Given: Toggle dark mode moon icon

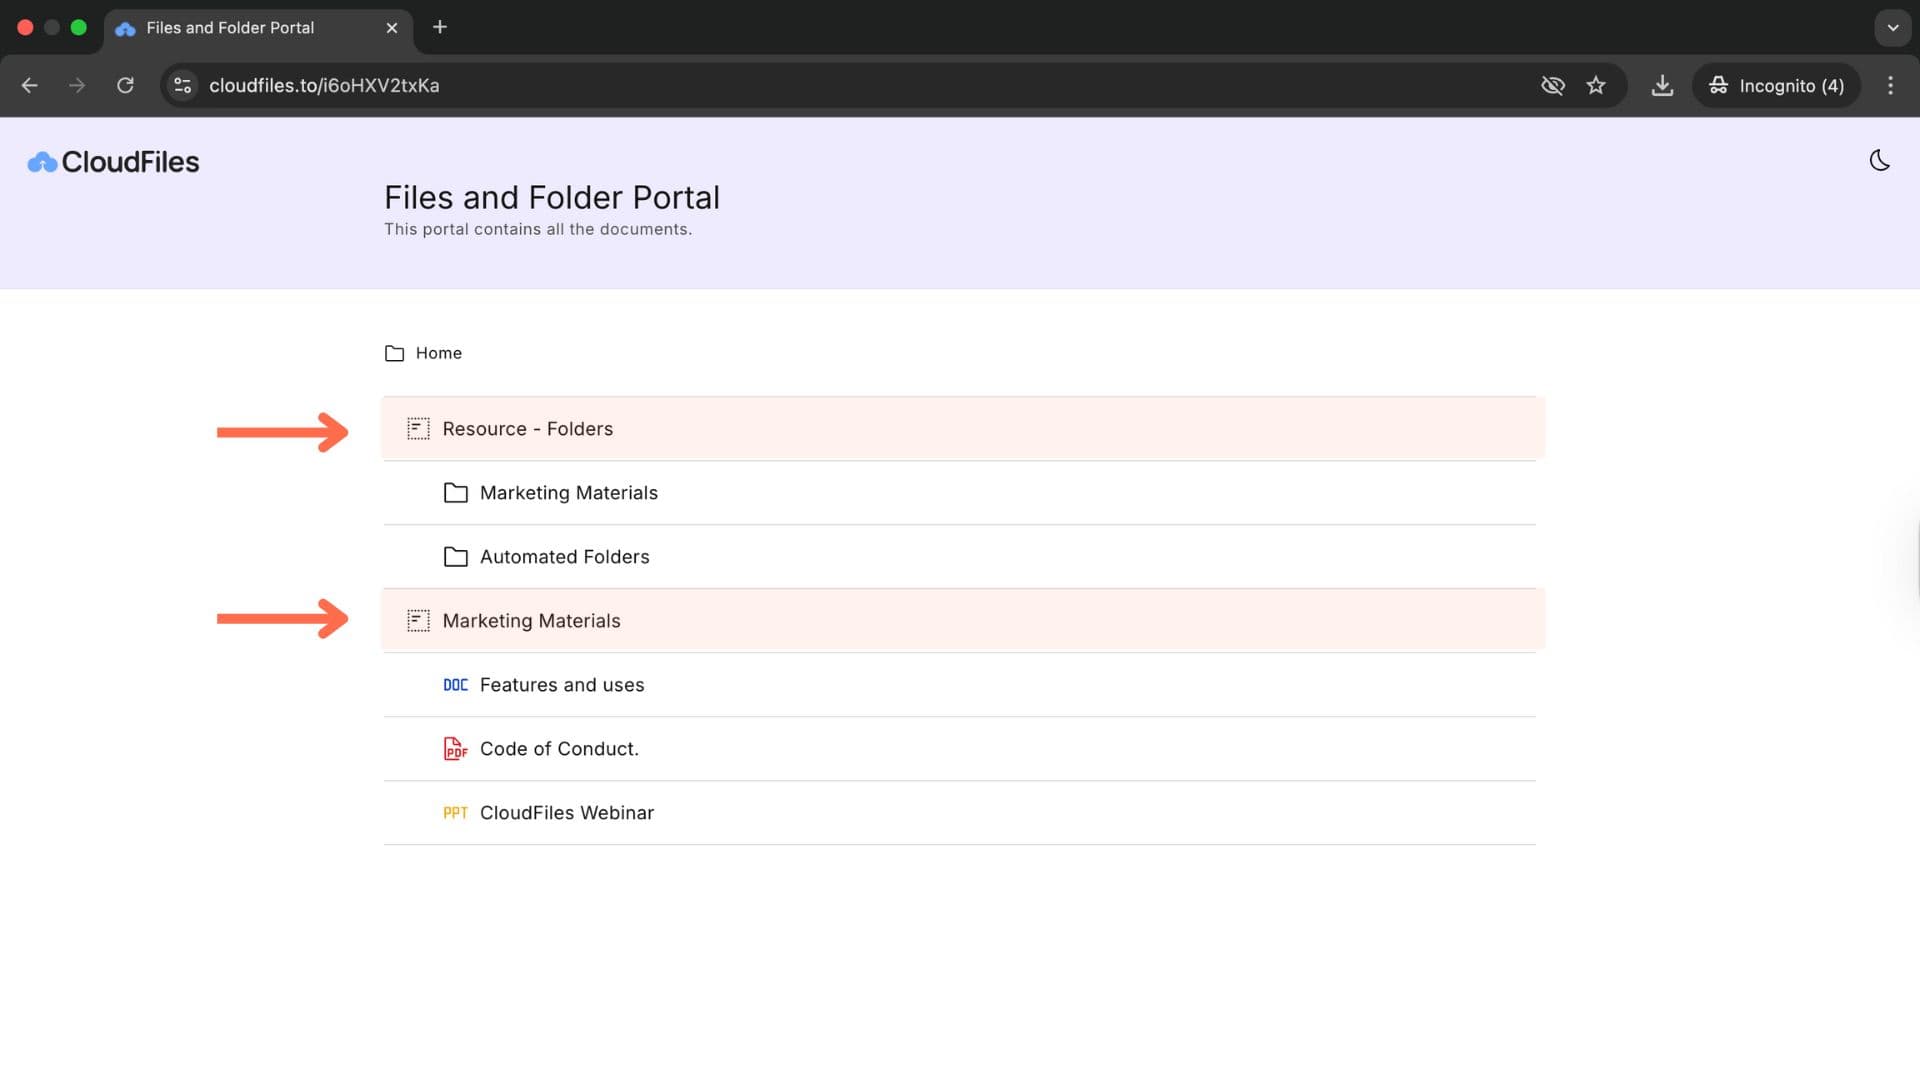Looking at the screenshot, I should pos(1879,161).
